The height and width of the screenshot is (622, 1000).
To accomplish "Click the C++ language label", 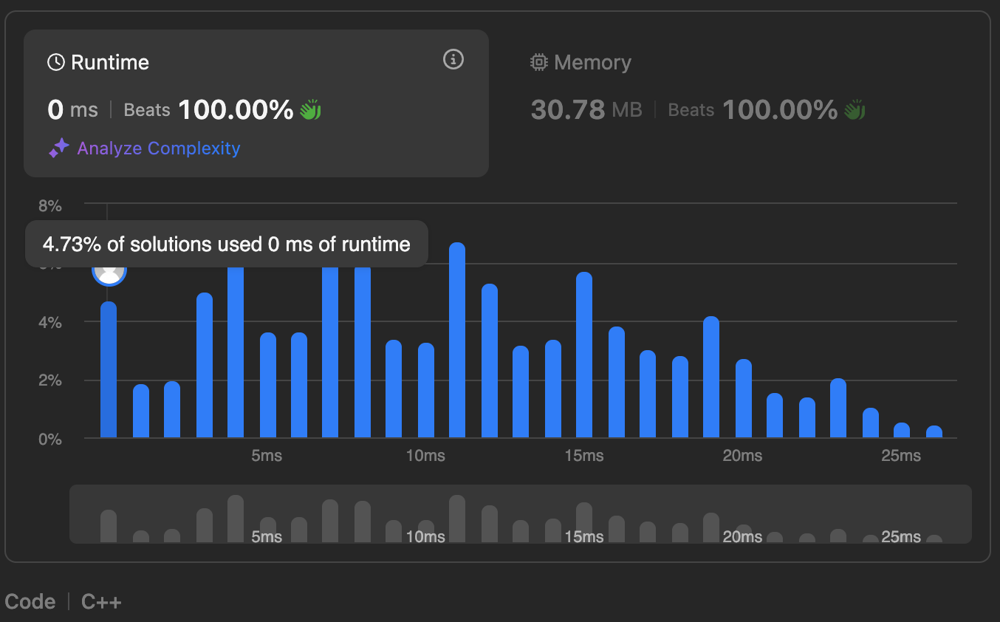I will tap(101, 602).
